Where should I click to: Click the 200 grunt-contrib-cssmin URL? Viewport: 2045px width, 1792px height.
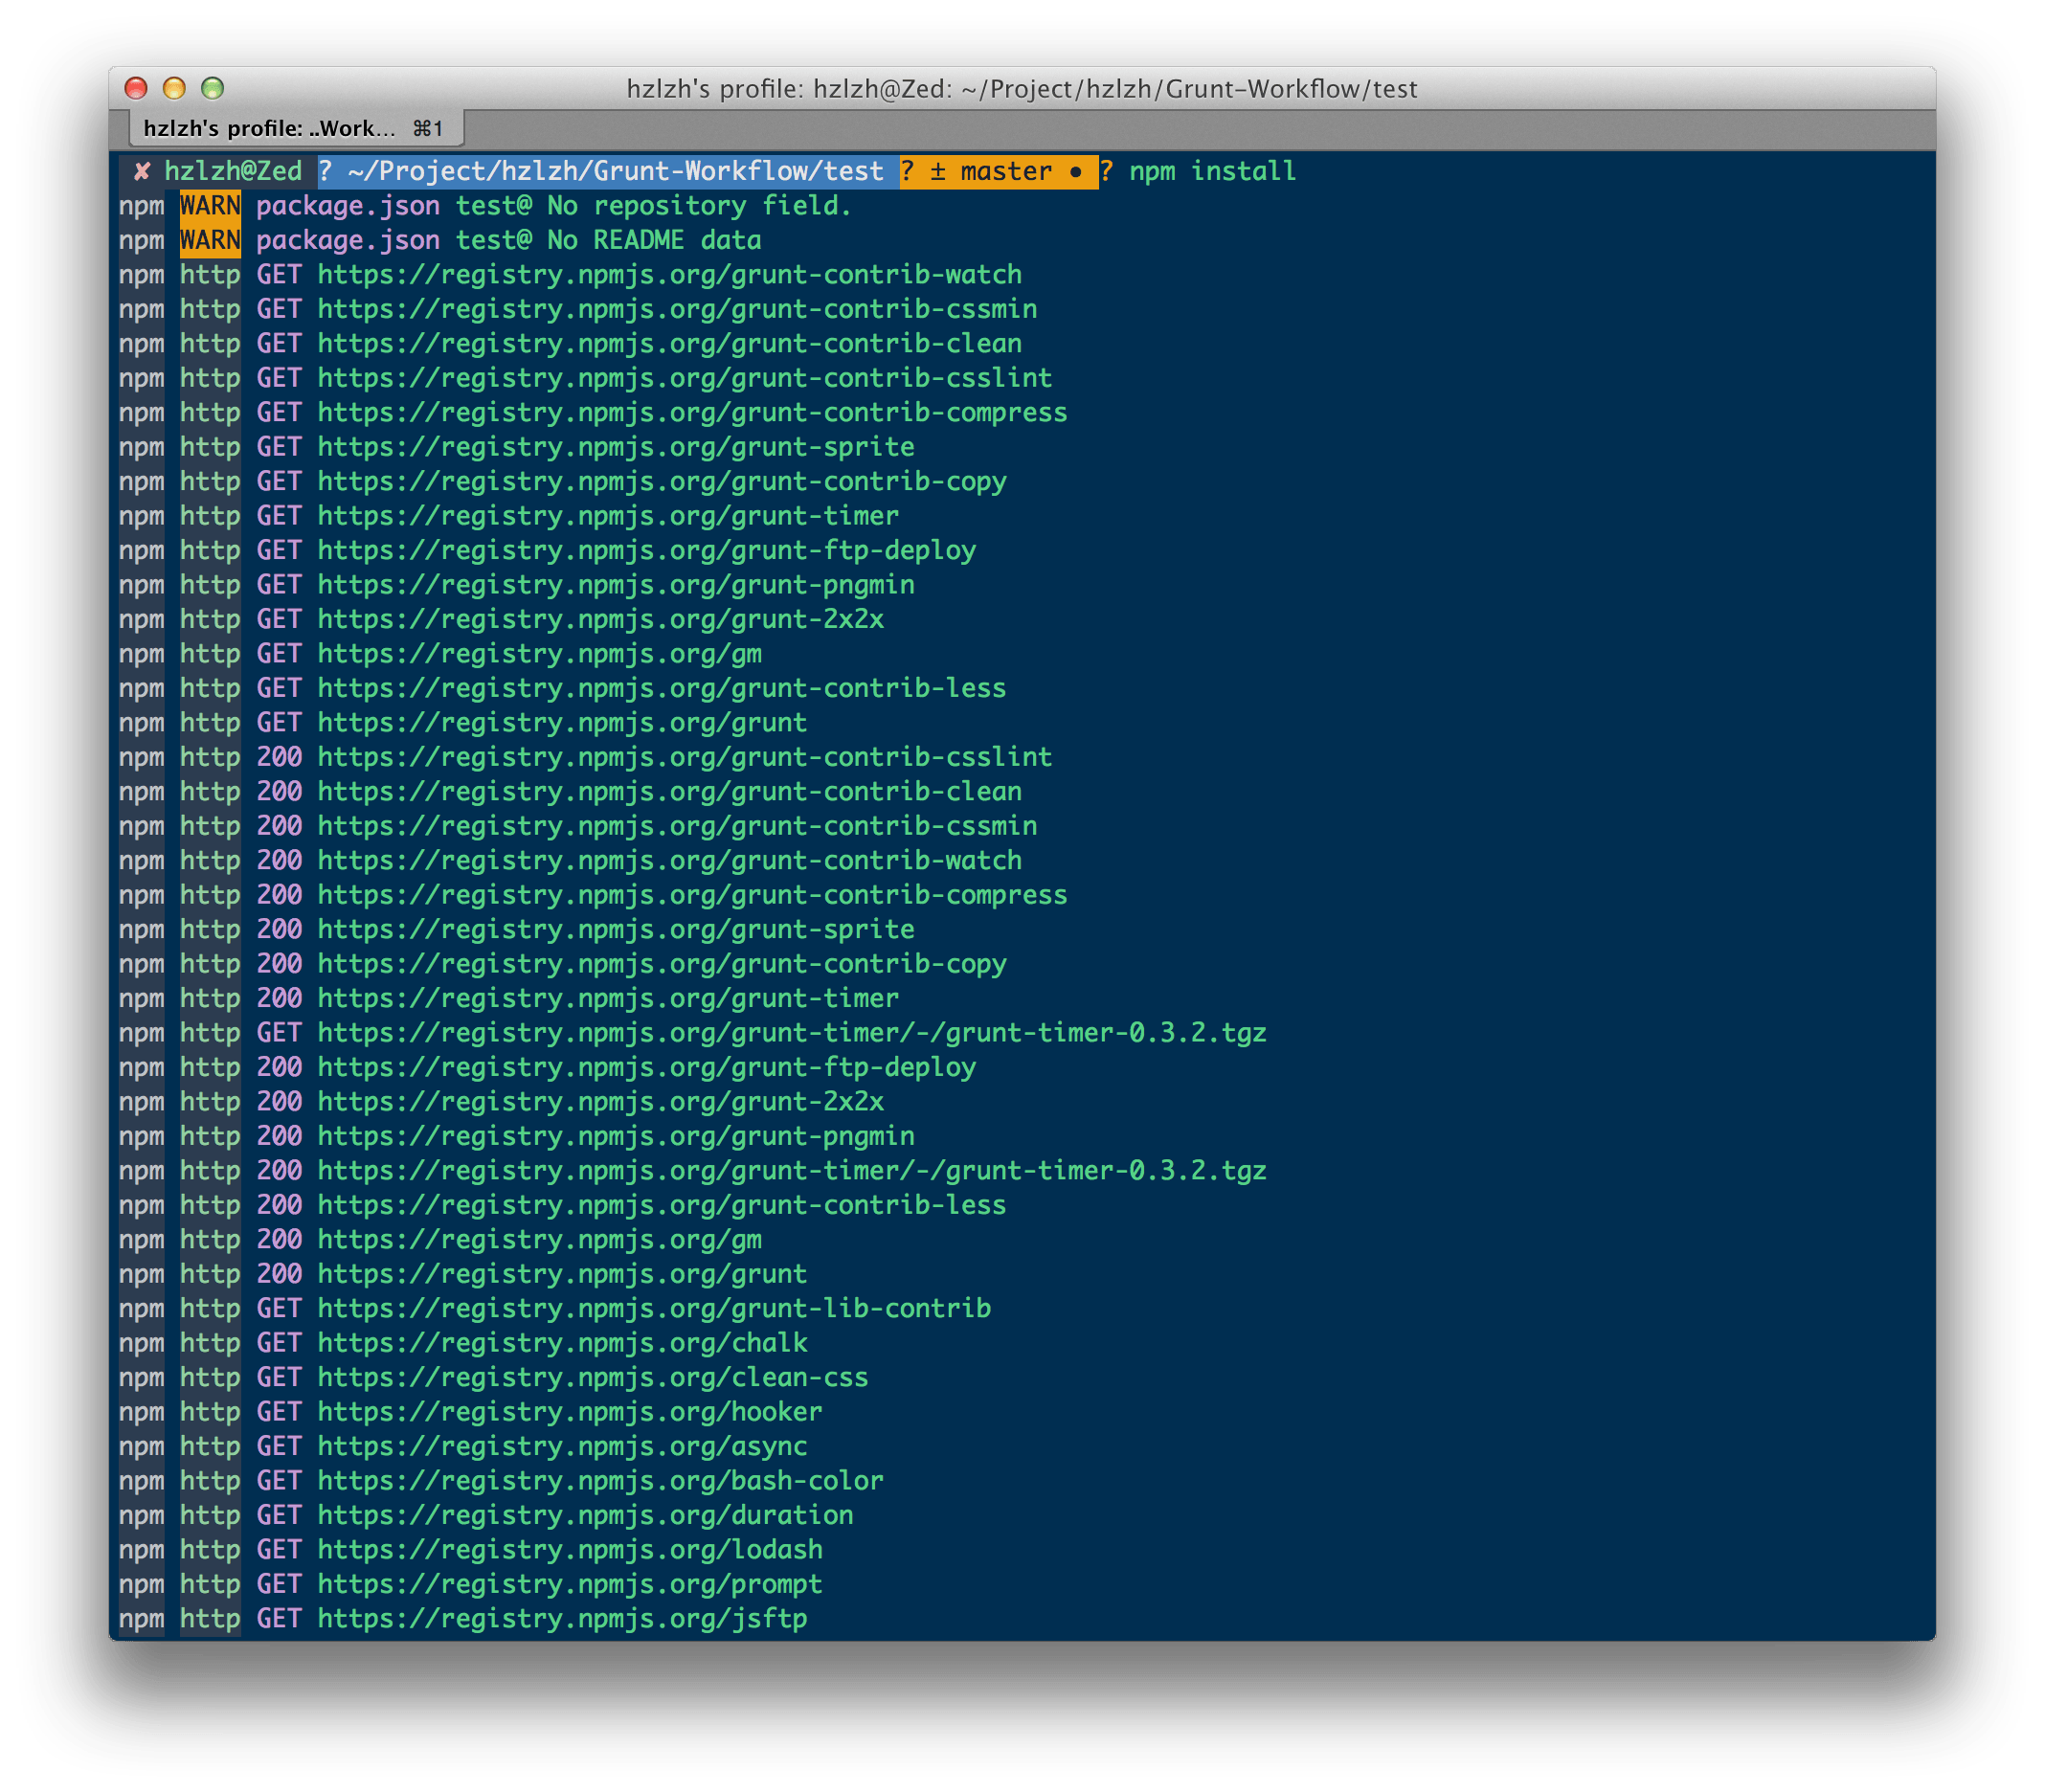(677, 826)
